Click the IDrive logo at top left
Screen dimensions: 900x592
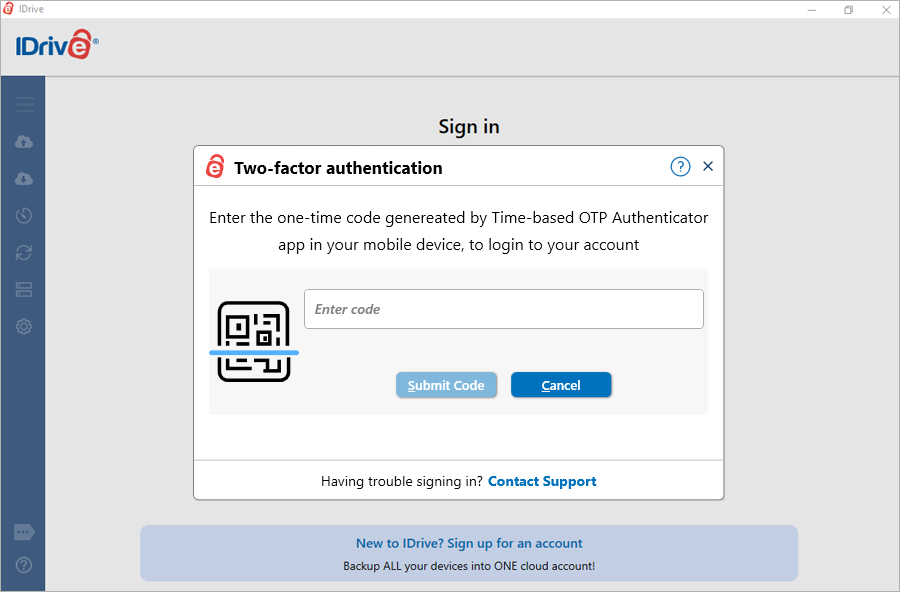point(55,45)
